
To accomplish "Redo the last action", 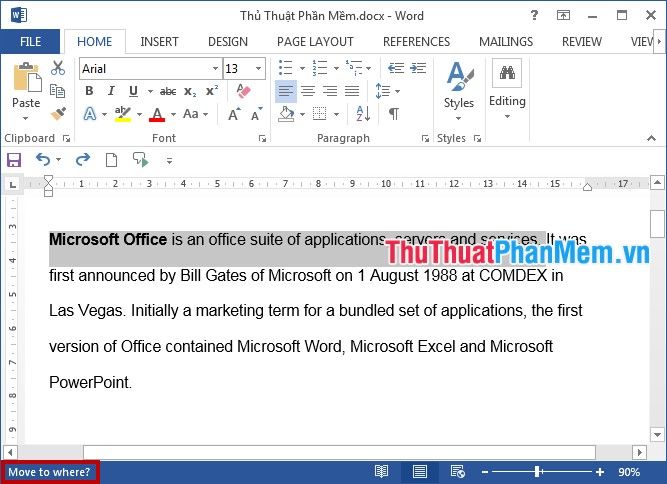I will click(83, 159).
